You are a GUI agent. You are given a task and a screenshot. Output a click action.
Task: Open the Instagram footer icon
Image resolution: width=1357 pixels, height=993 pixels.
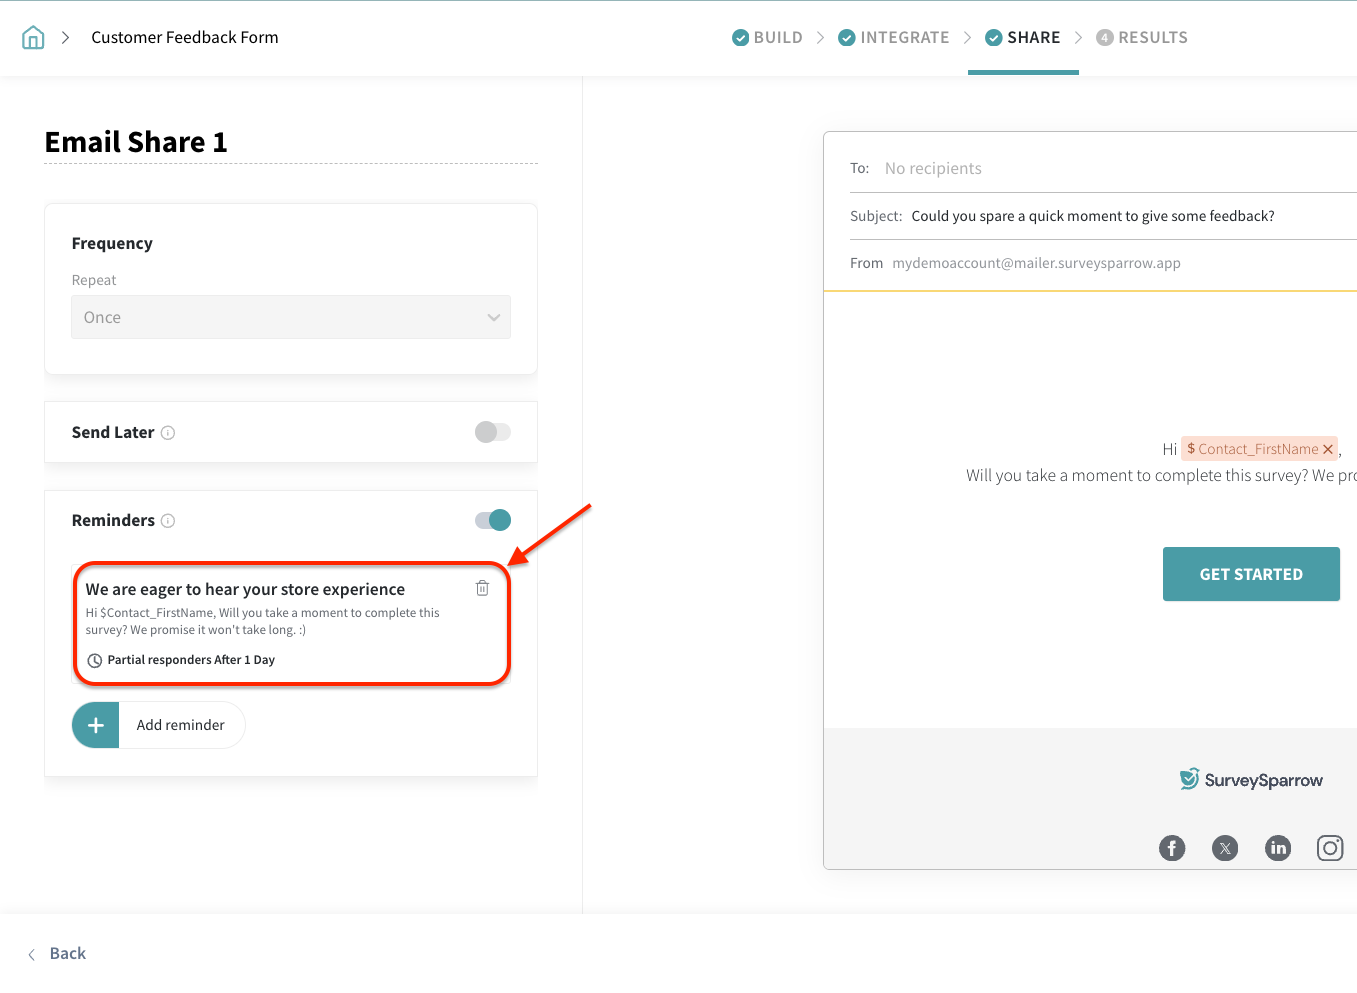pos(1330,848)
